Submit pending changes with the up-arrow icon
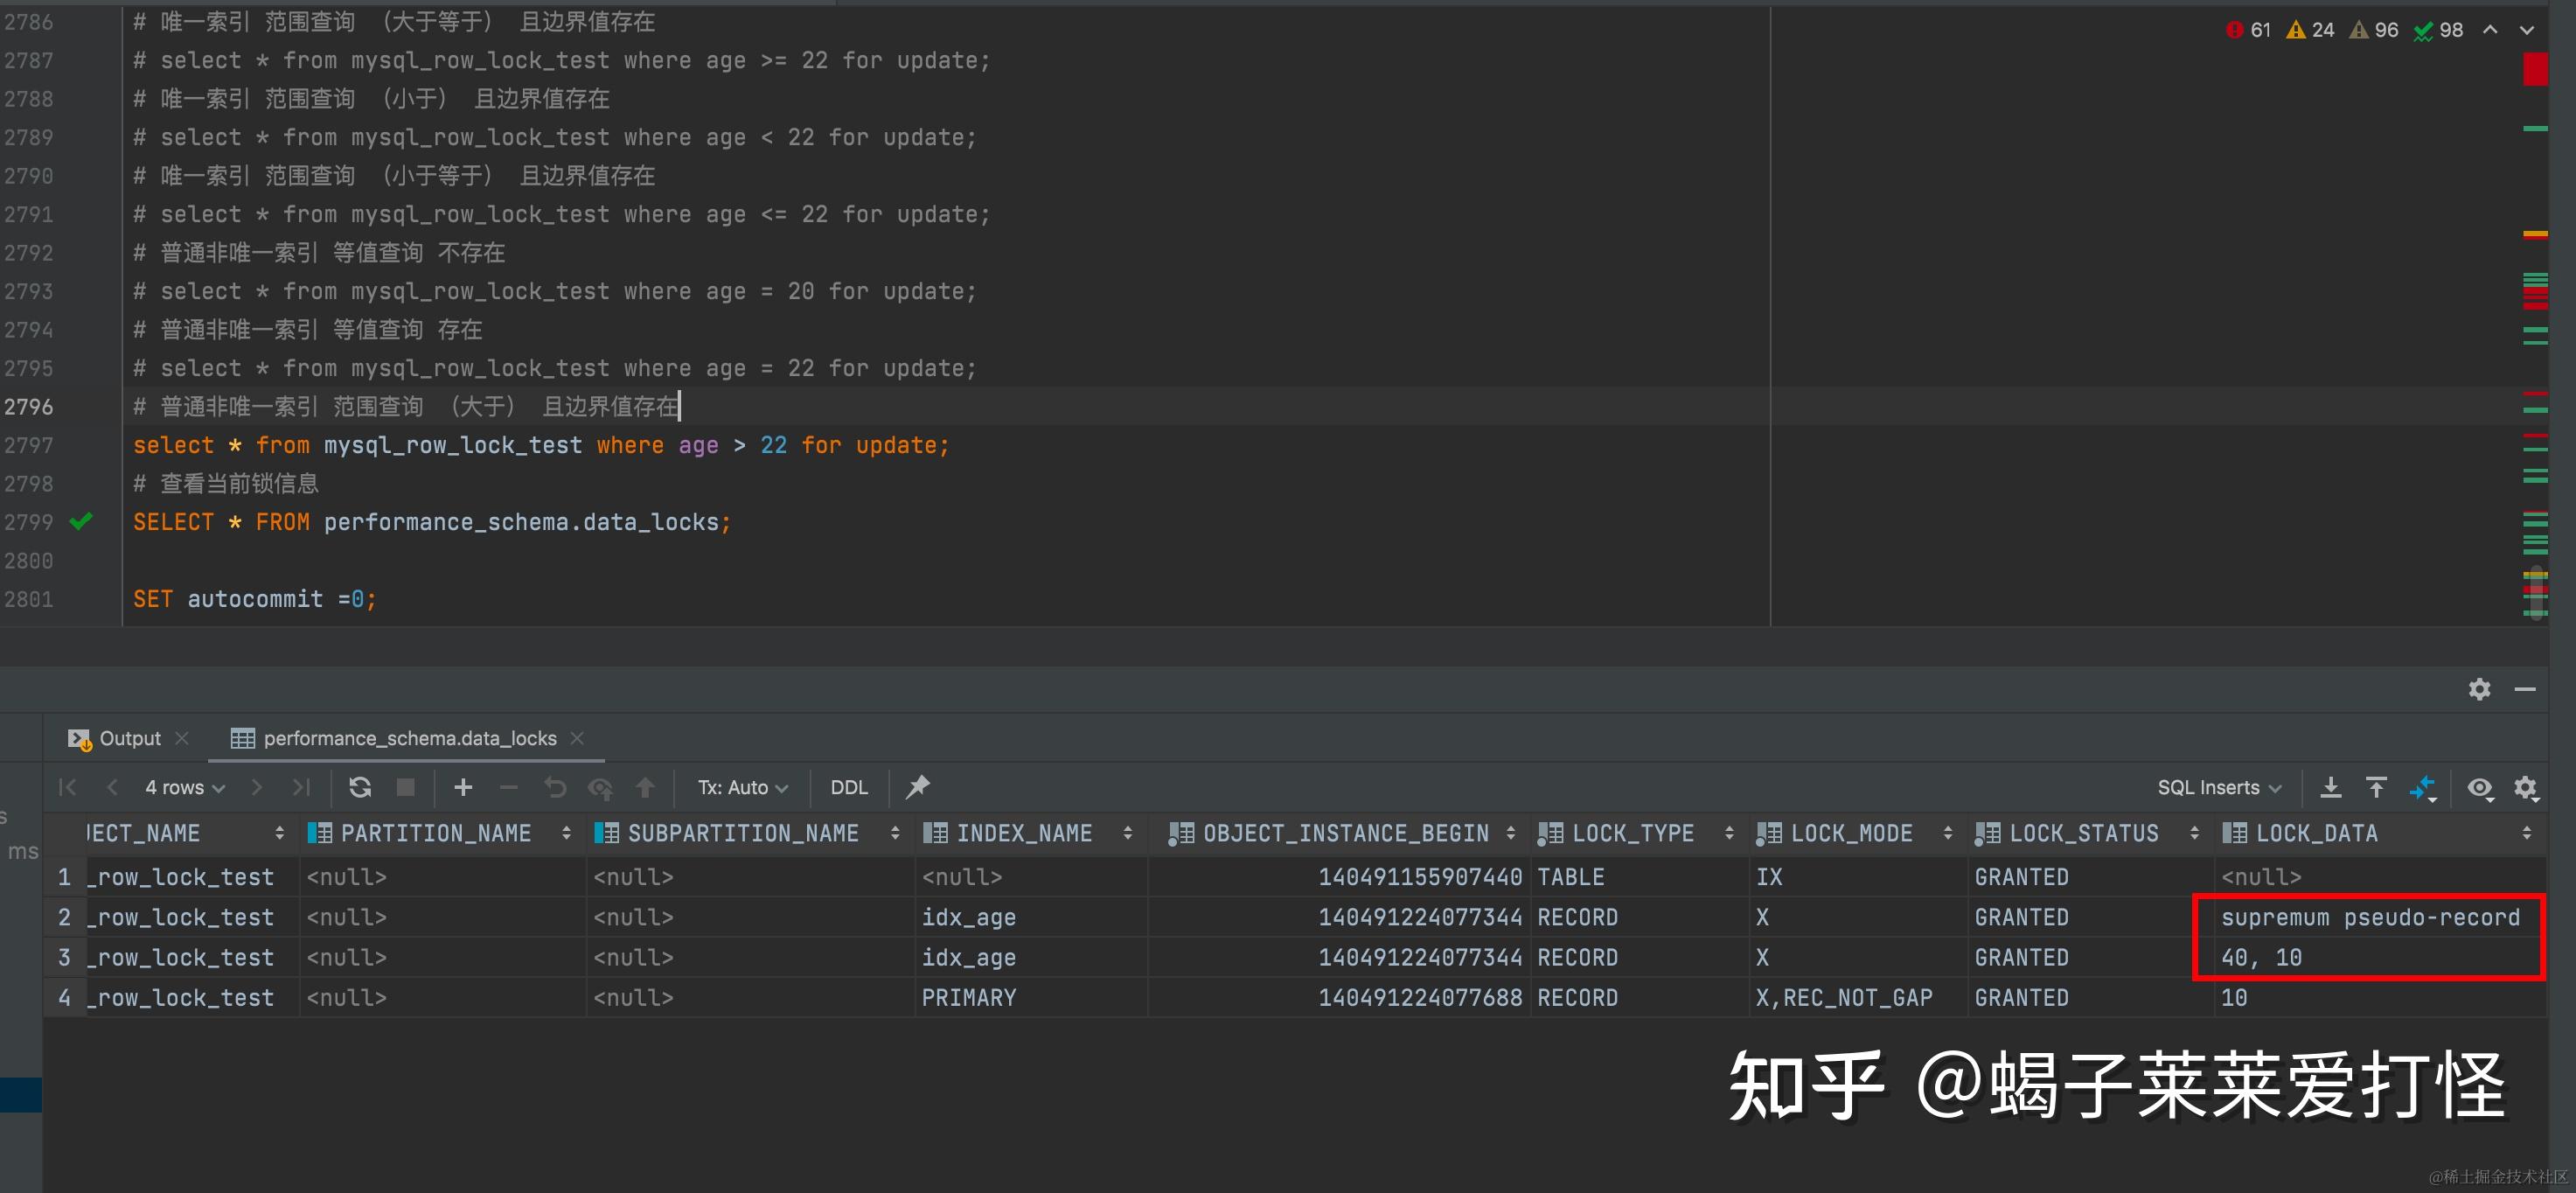Image resolution: width=2576 pixels, height=1193 pixels. click(645, 787)
